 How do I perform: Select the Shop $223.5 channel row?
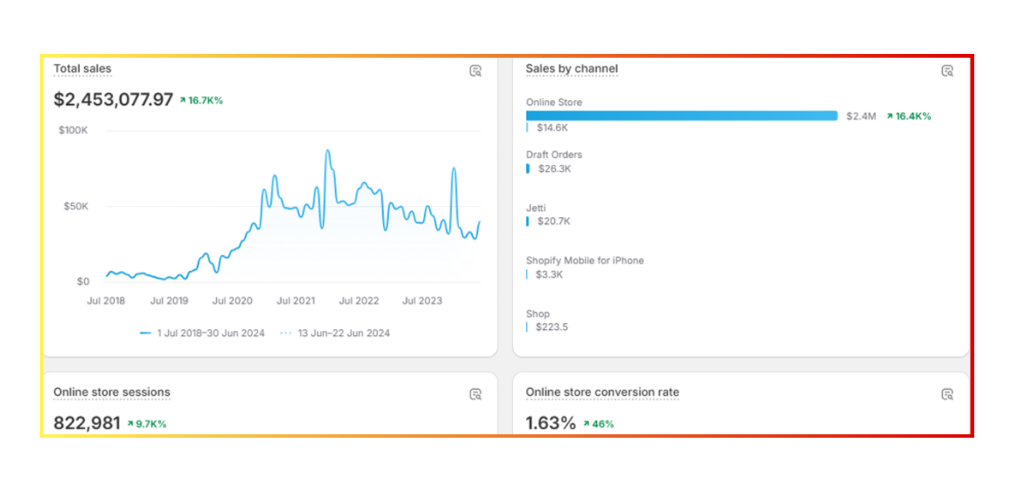537,314
